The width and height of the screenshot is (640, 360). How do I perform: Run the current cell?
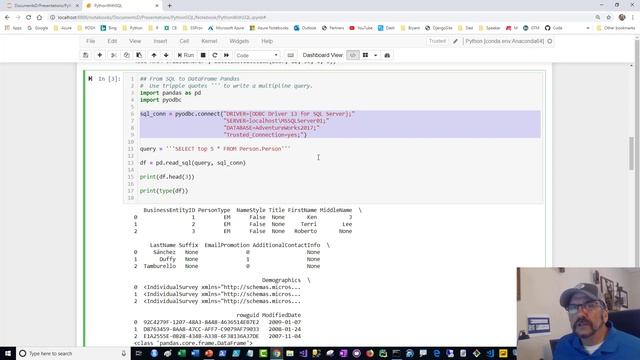tap(186, 55)
